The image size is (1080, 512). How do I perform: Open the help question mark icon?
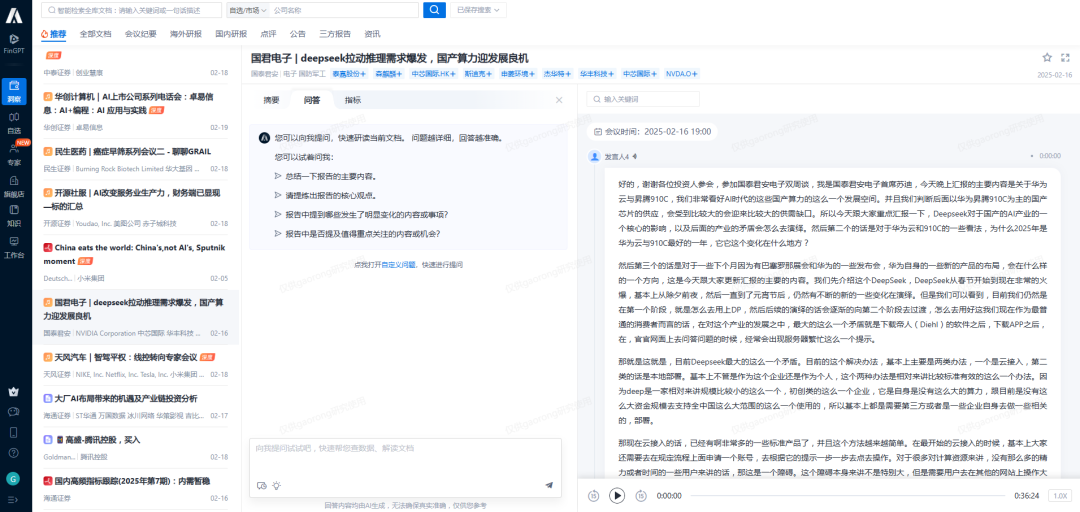[x=13, y=453]
